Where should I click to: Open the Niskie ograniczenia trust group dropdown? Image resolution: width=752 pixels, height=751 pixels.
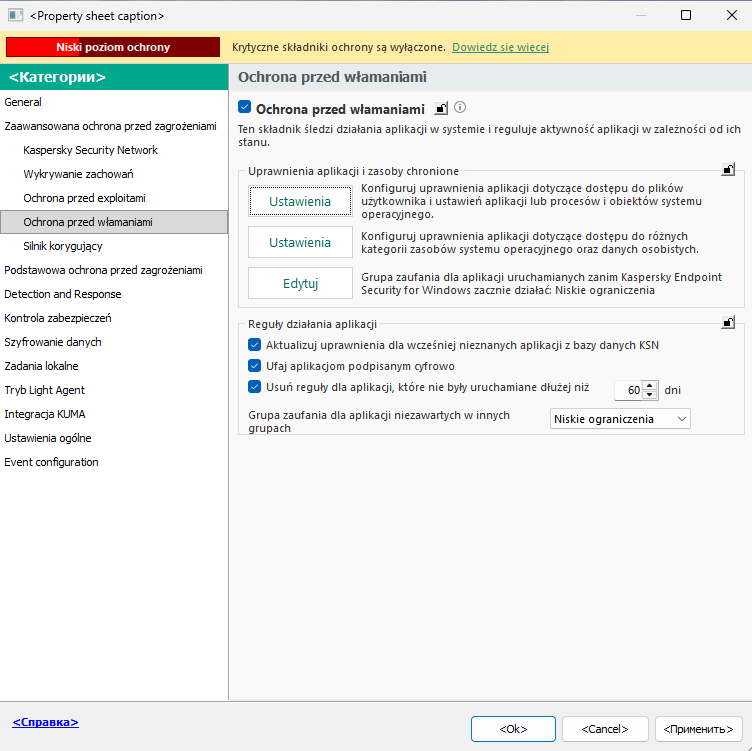(x=620, y=419)
